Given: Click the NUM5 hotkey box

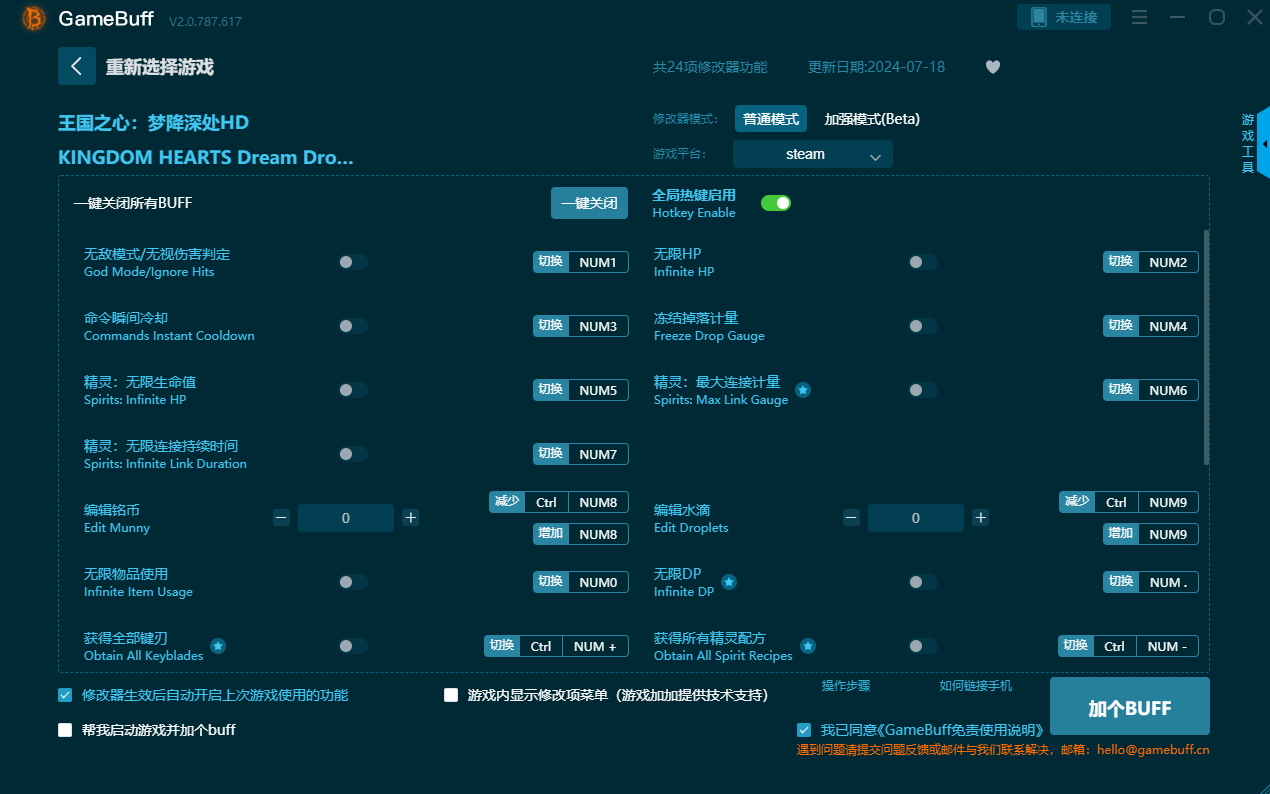Looking at the screenshot, I should 598,390.
